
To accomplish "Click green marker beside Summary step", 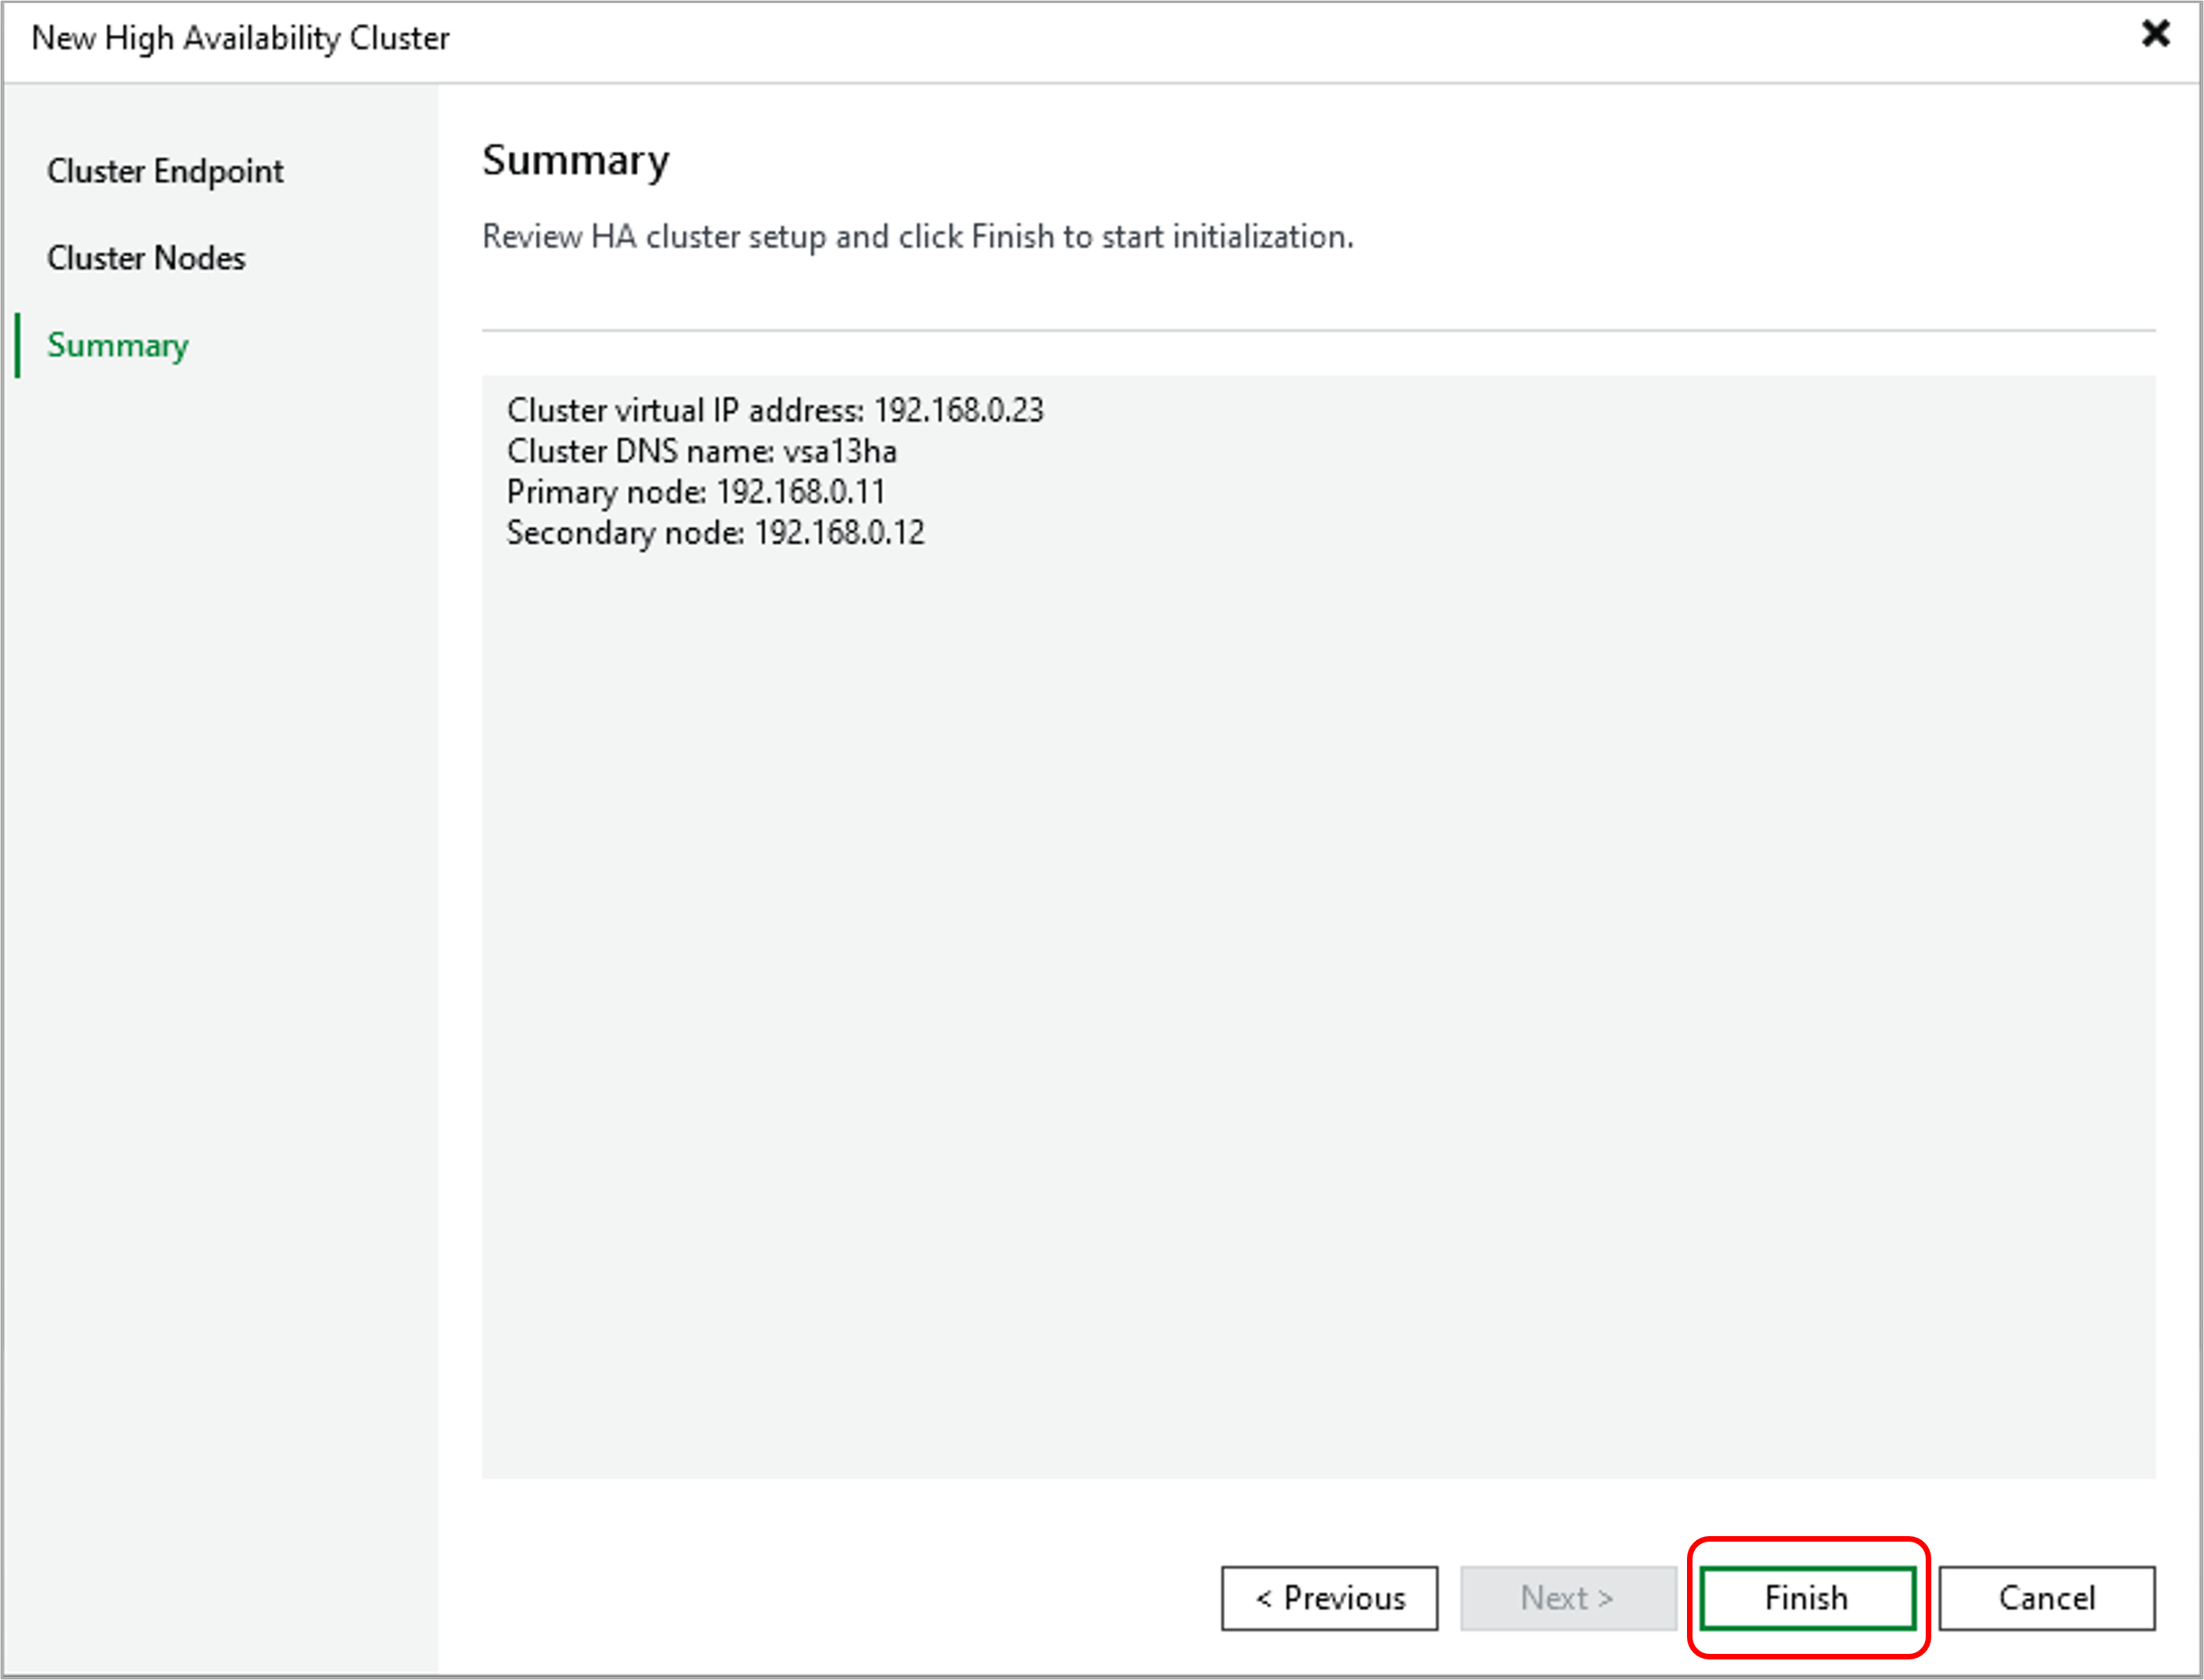I will [18, 345].
